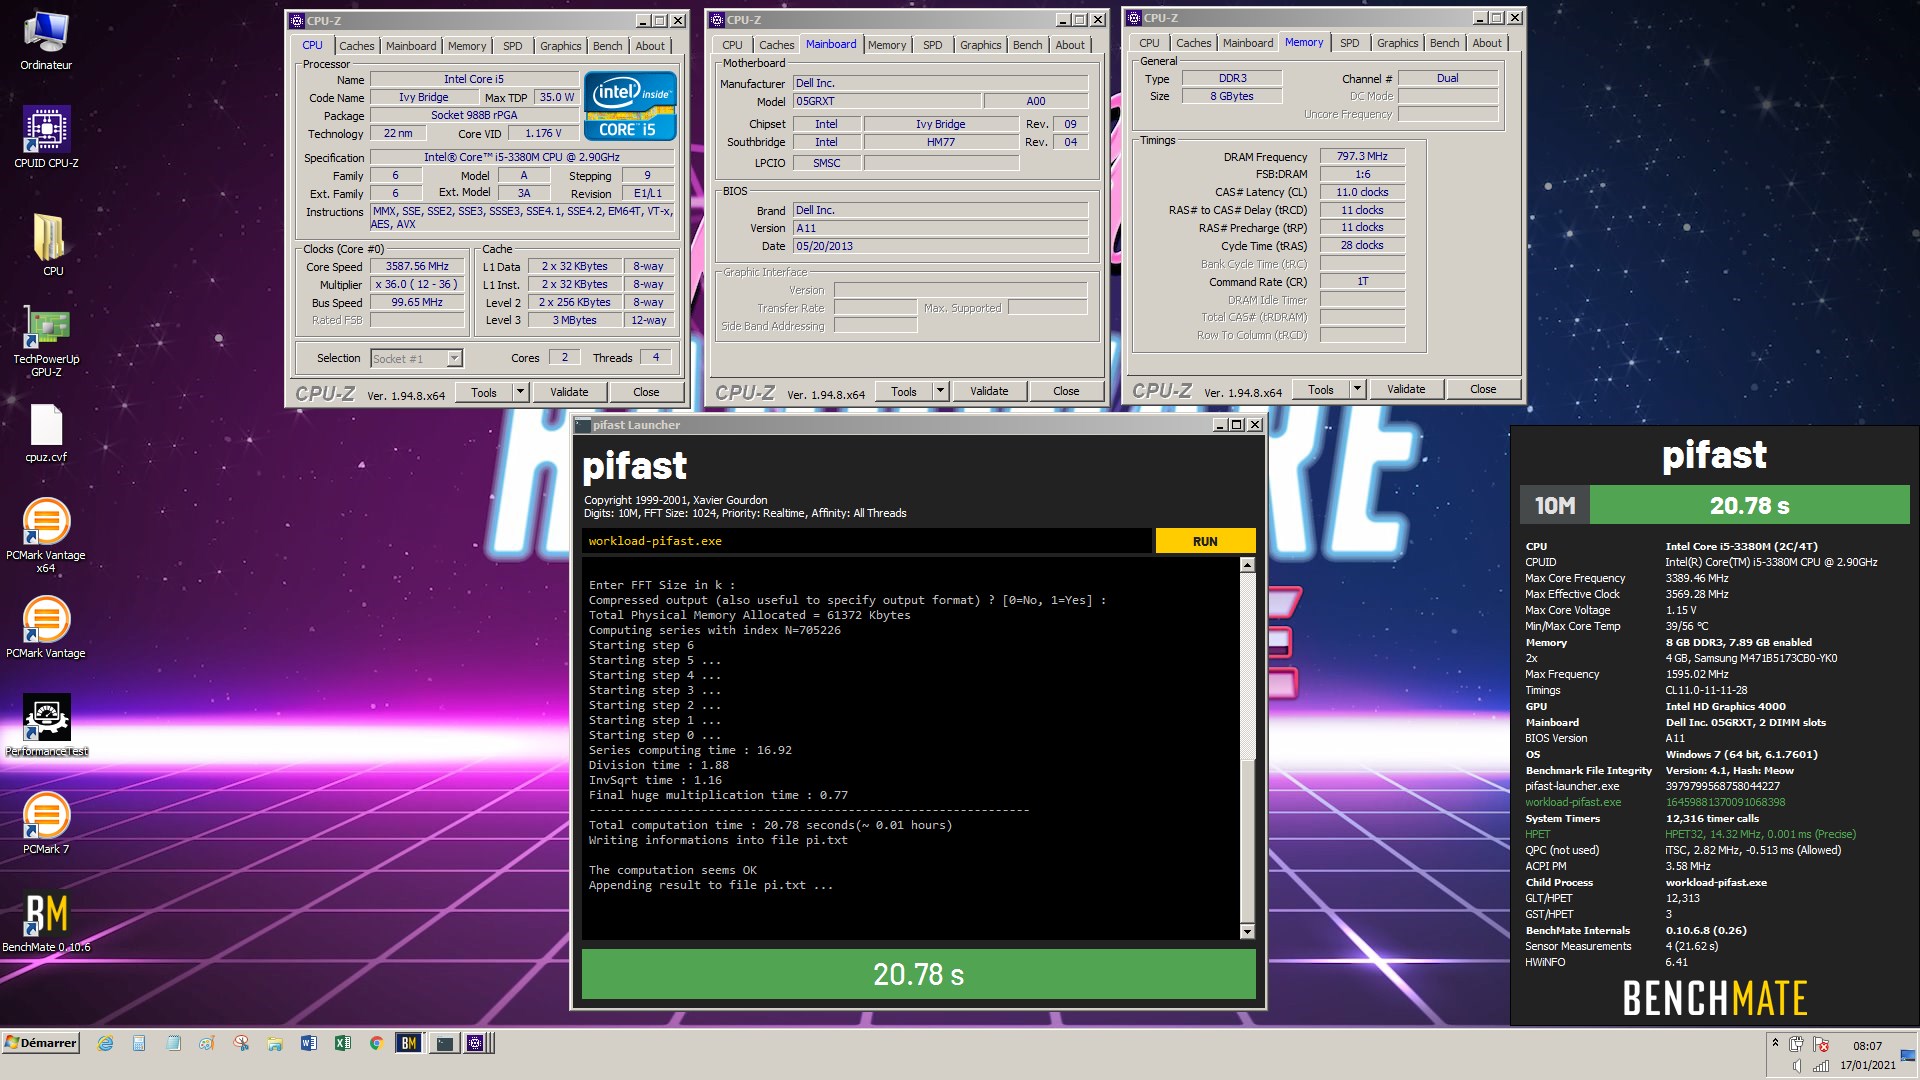Click the pifast console scrollbar down arrow
The image size is (1920, 1080).
click(x=1247, y=932)
